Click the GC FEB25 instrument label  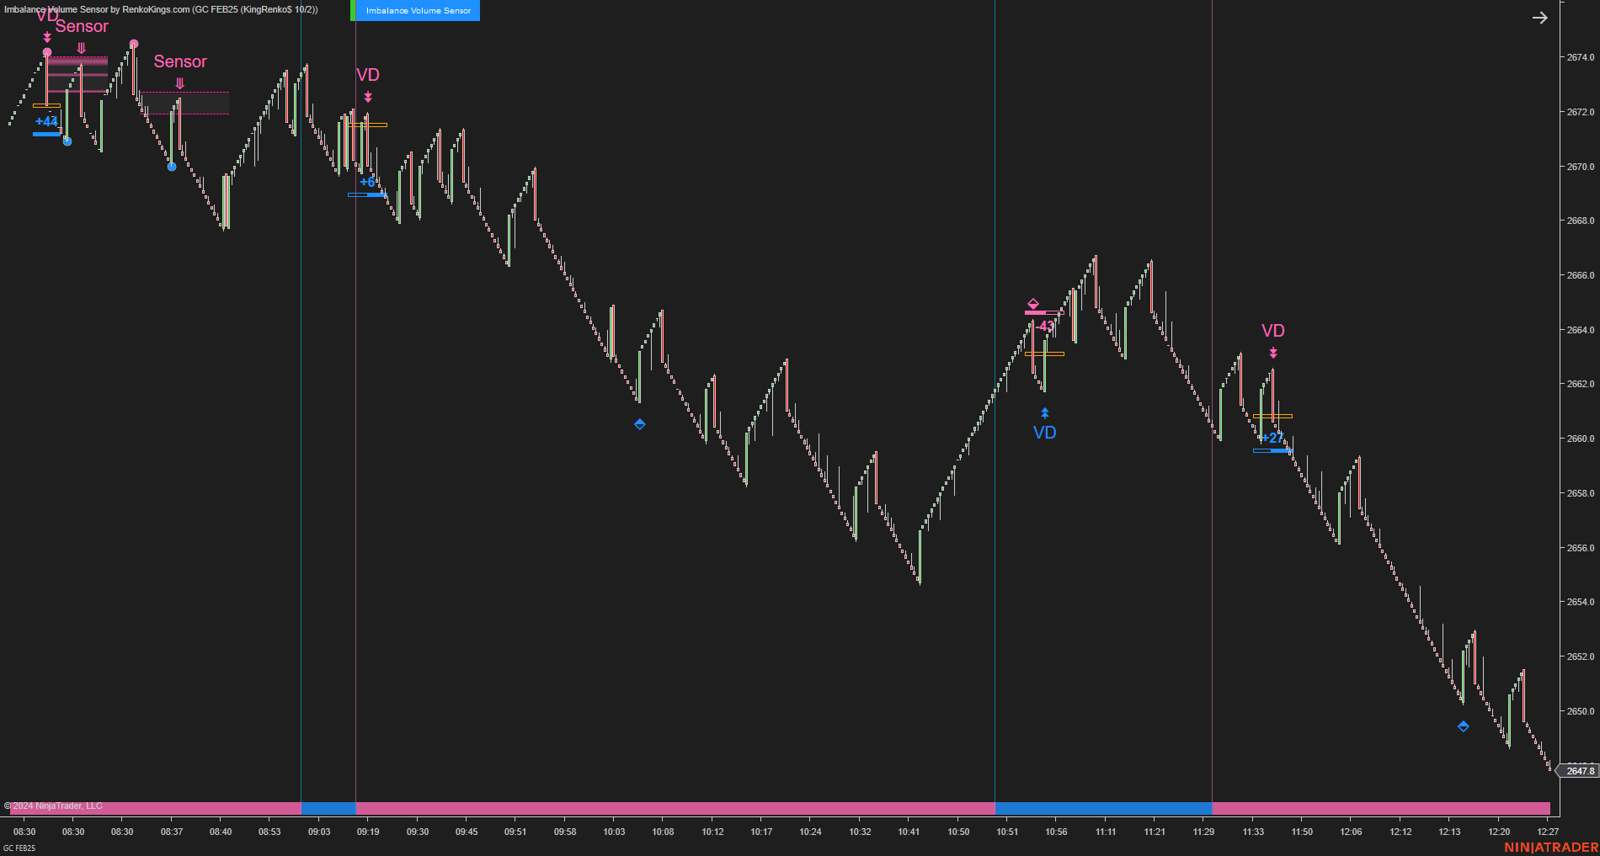(19, 848)
